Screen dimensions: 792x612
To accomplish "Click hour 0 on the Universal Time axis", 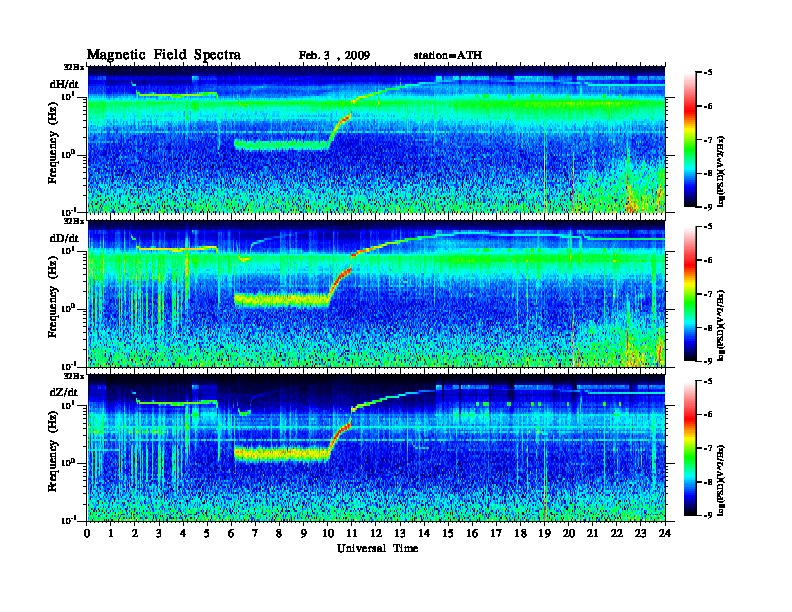I will click(x=87, y=533).
